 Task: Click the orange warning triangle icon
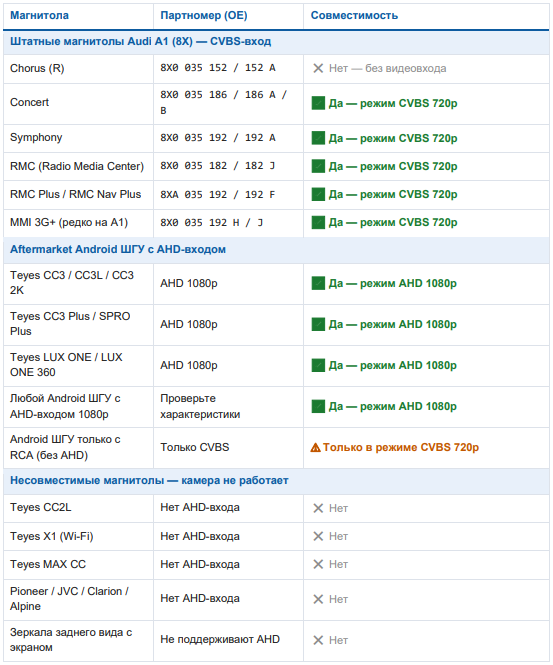coord(316,447)
